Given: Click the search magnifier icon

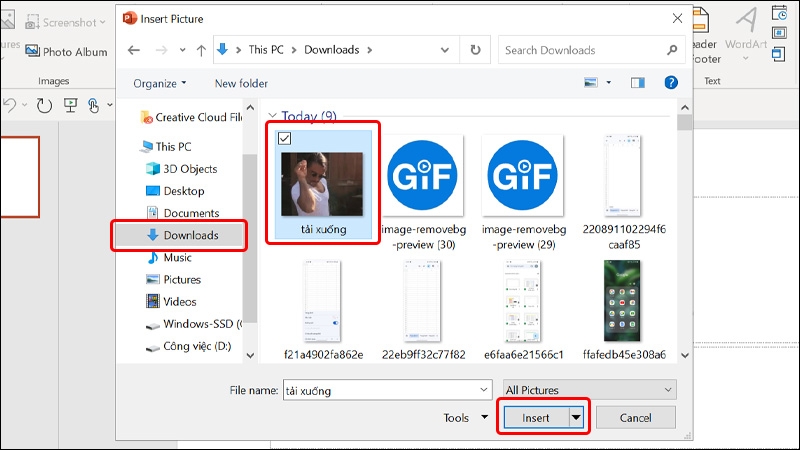Looking at the screenshot, I should 672,50.
